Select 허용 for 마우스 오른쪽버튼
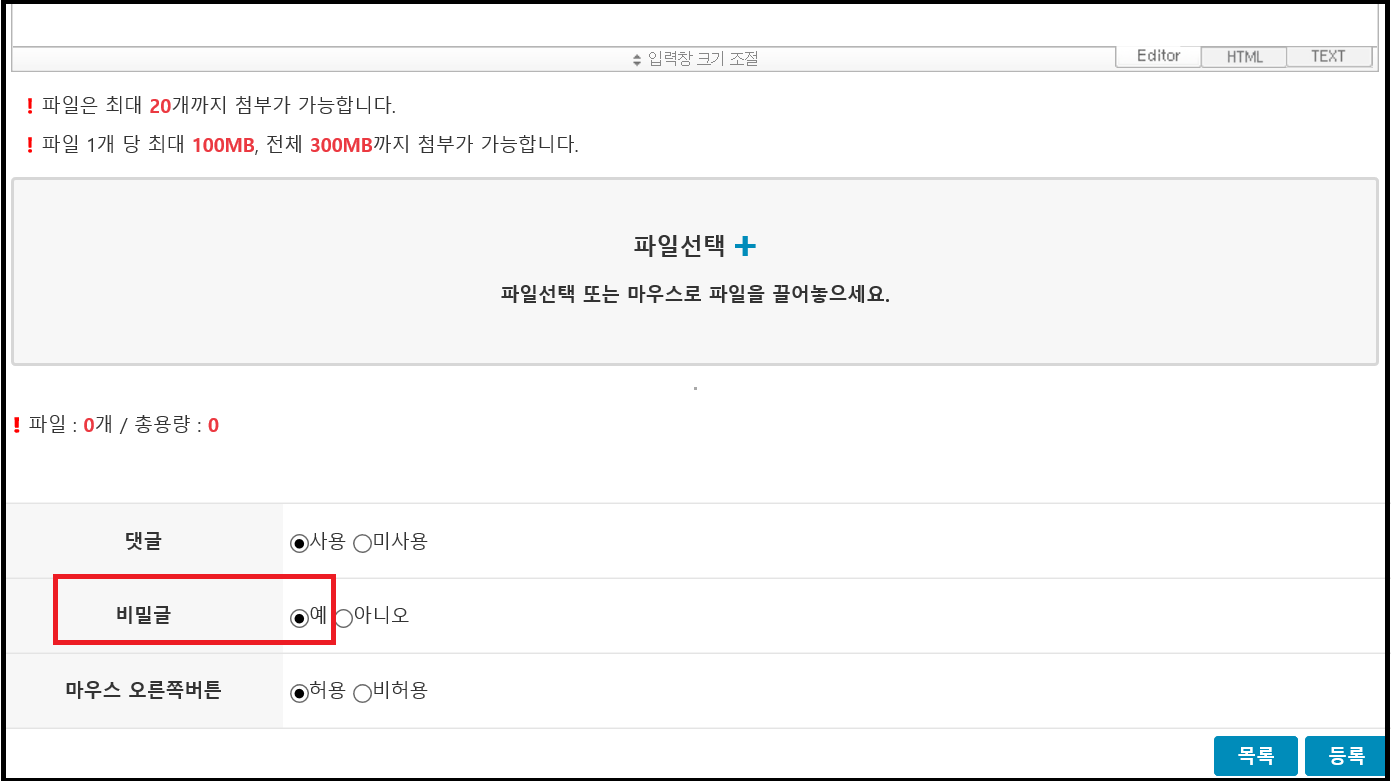This screenshot has width=1391, height=781. 298,693
